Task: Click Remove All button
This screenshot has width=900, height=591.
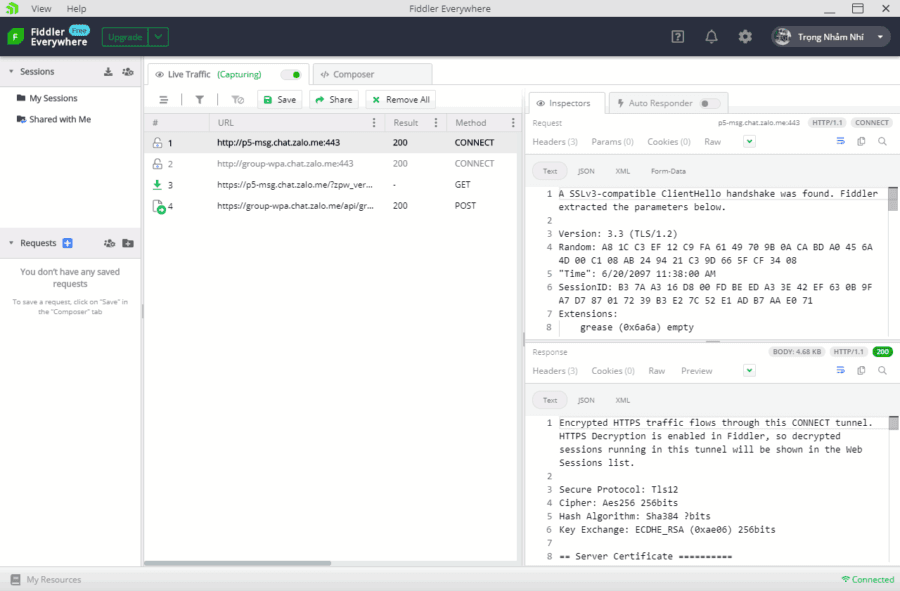Action: tap(401, 100)
